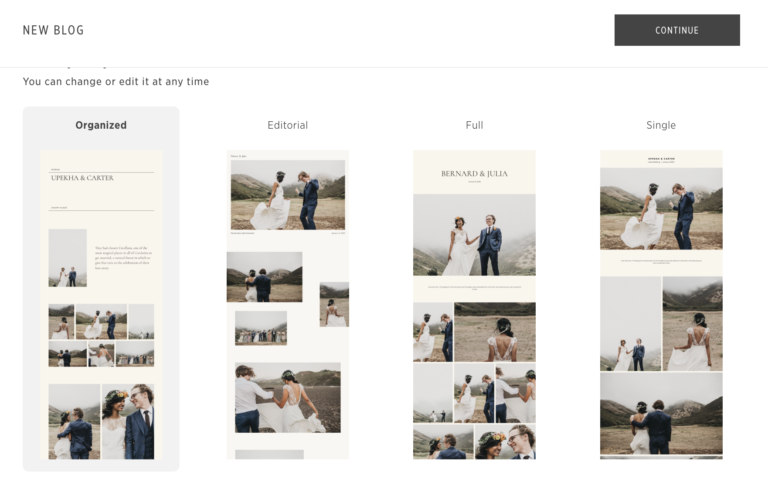Screen dimensions: 768x493
Task: Select the Organized layout label
Action: pyautogui.click(x=101, y=125)
